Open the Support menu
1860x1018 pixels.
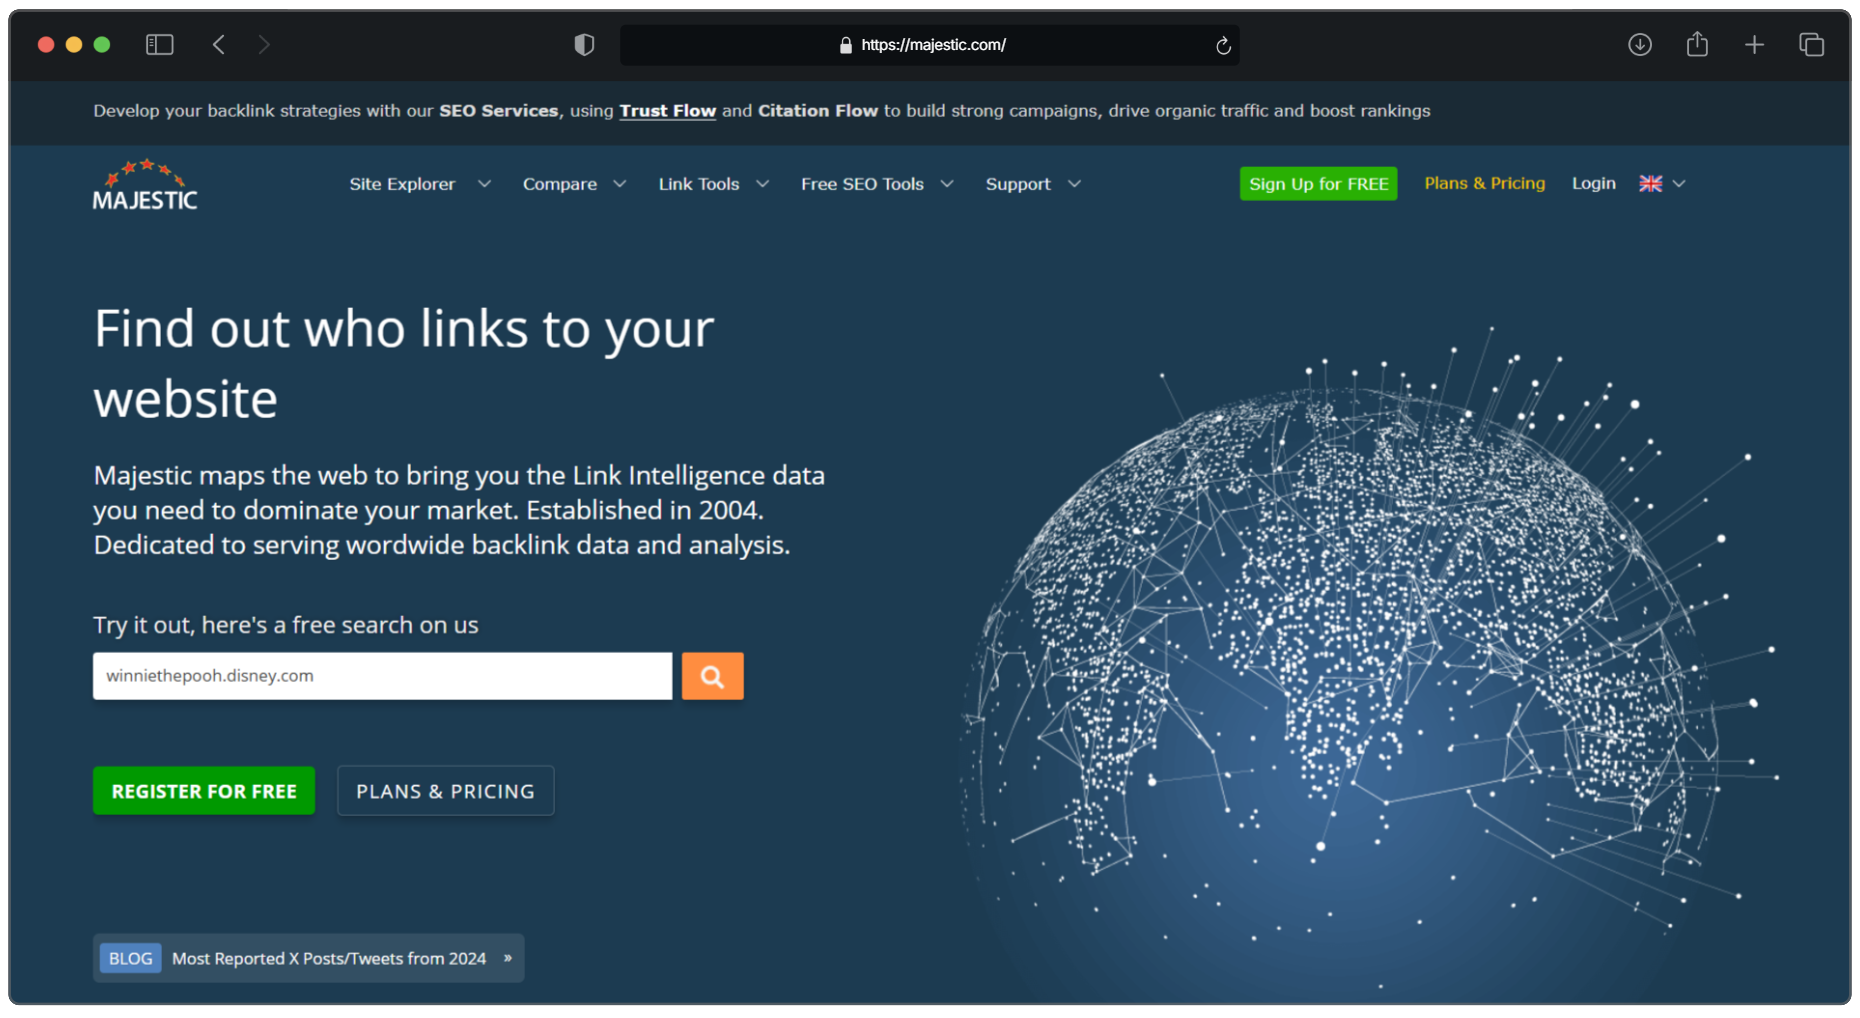[x=1033, y=184]
